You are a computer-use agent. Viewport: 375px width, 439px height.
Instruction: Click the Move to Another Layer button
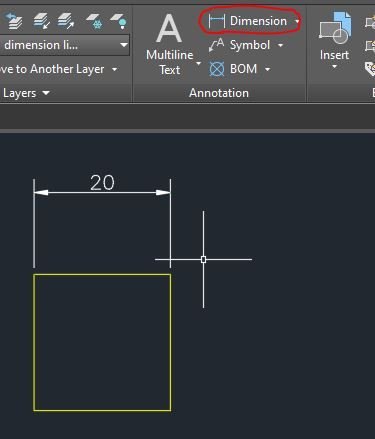pyautogui.click(x=52, y=69)
